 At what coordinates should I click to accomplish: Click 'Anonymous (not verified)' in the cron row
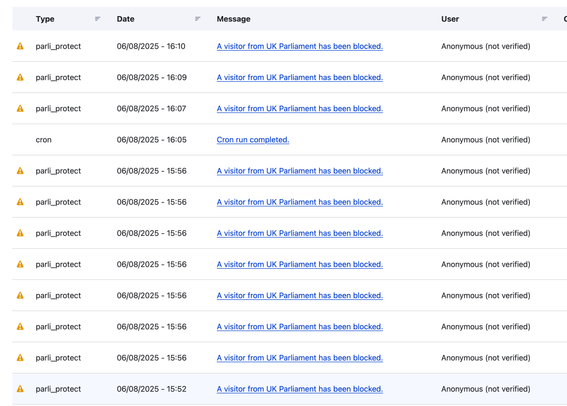[x=486, y=140]
